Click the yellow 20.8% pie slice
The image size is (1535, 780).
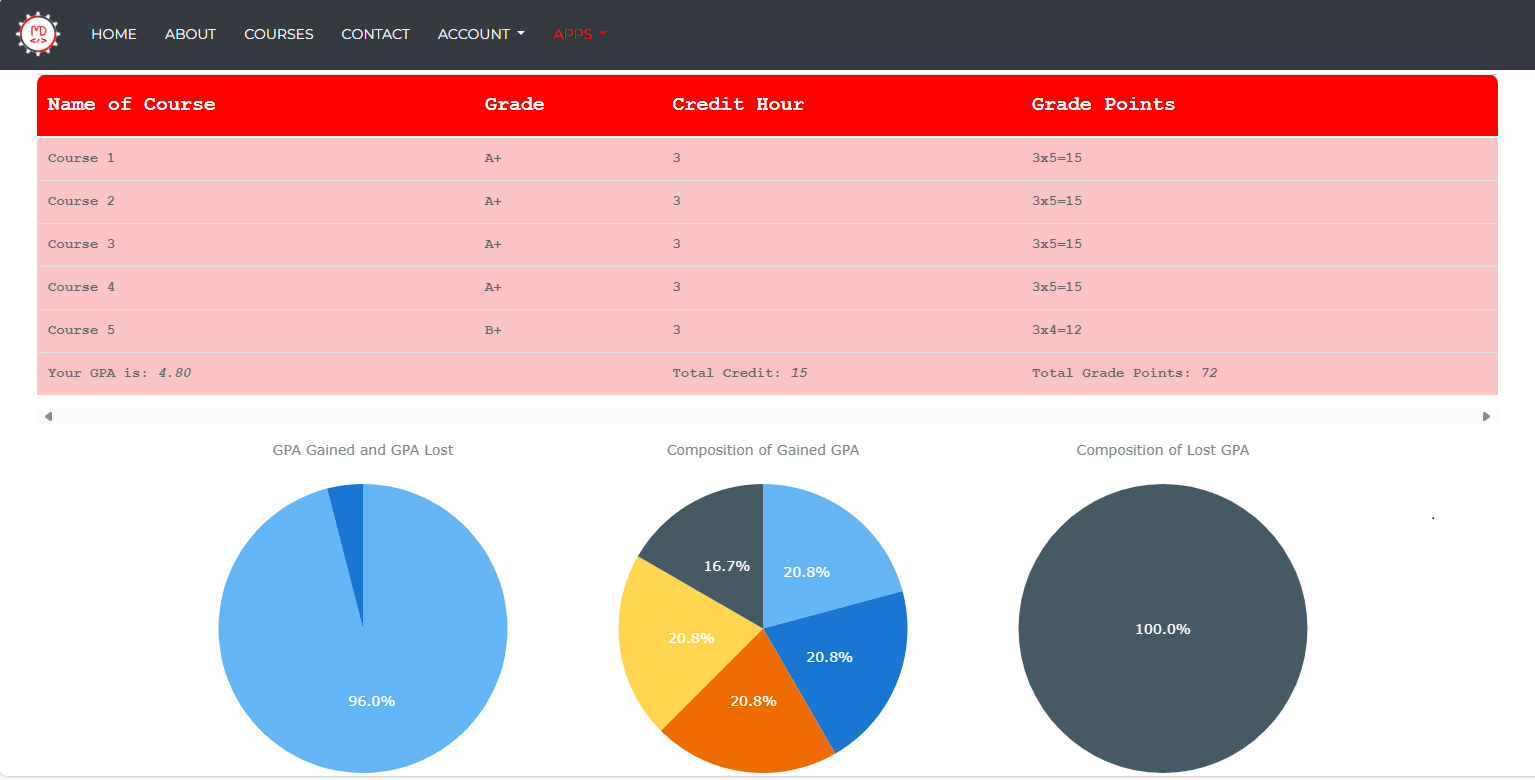coord(670,640)
